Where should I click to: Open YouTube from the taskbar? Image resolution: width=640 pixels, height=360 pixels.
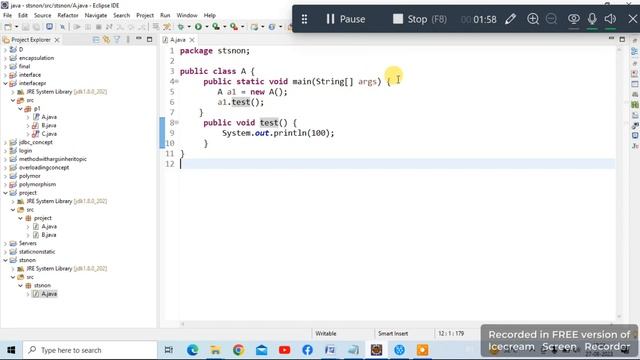coord(284,350)
